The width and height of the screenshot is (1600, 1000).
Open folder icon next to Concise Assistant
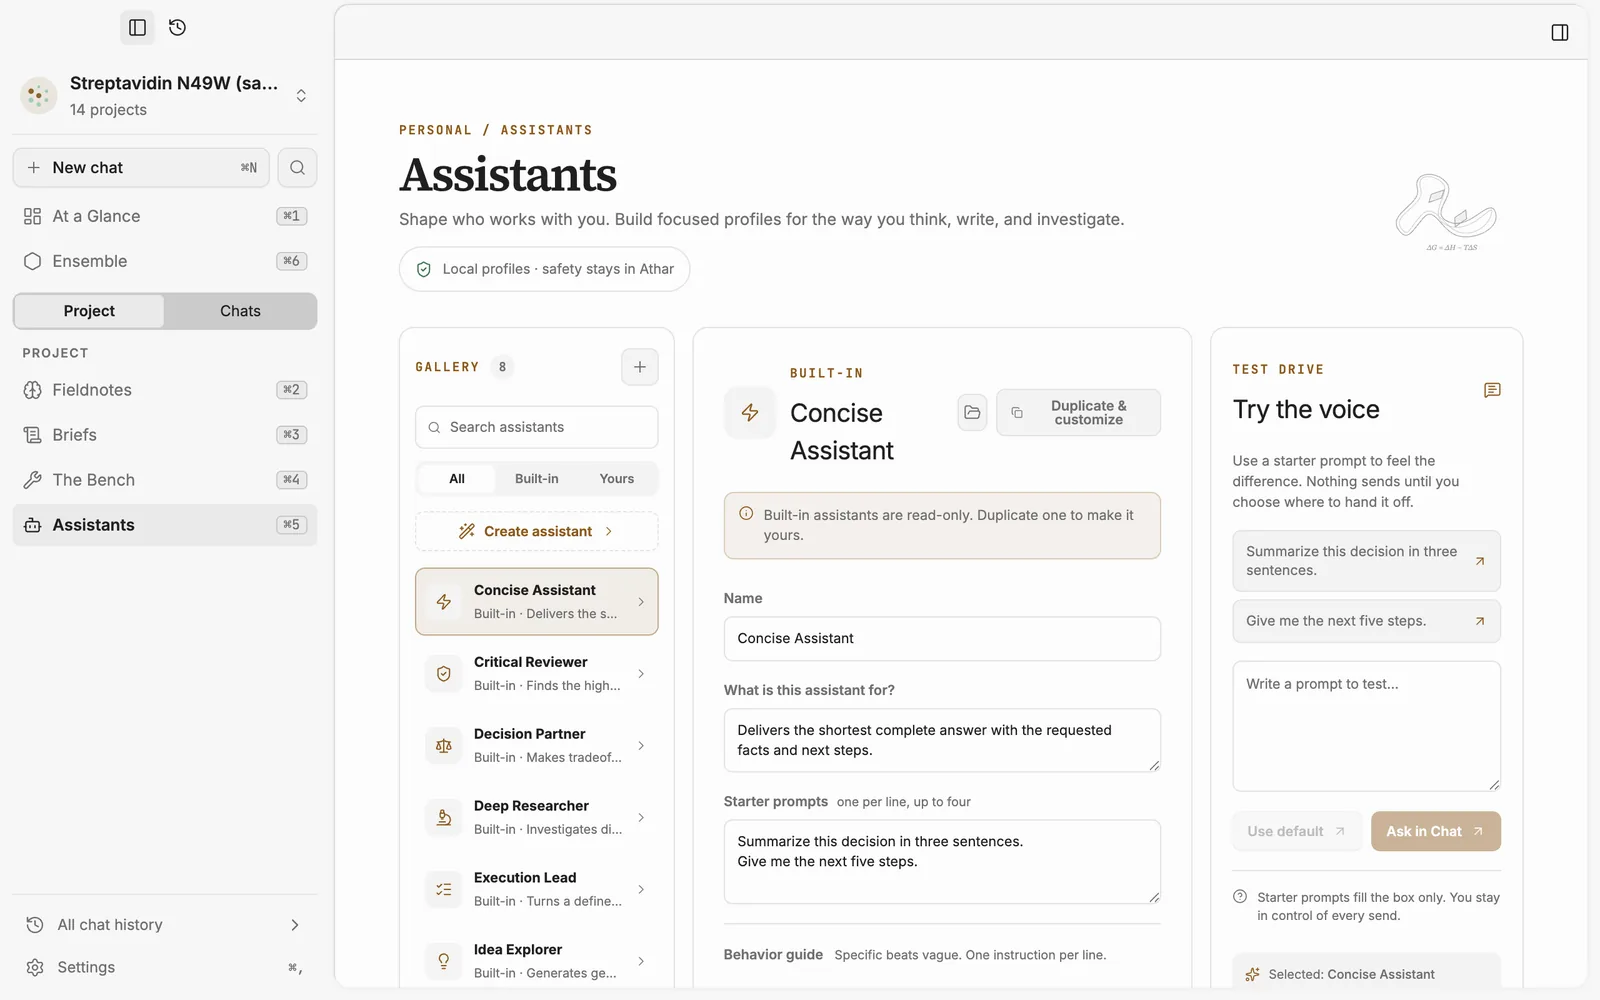[972, 412]
